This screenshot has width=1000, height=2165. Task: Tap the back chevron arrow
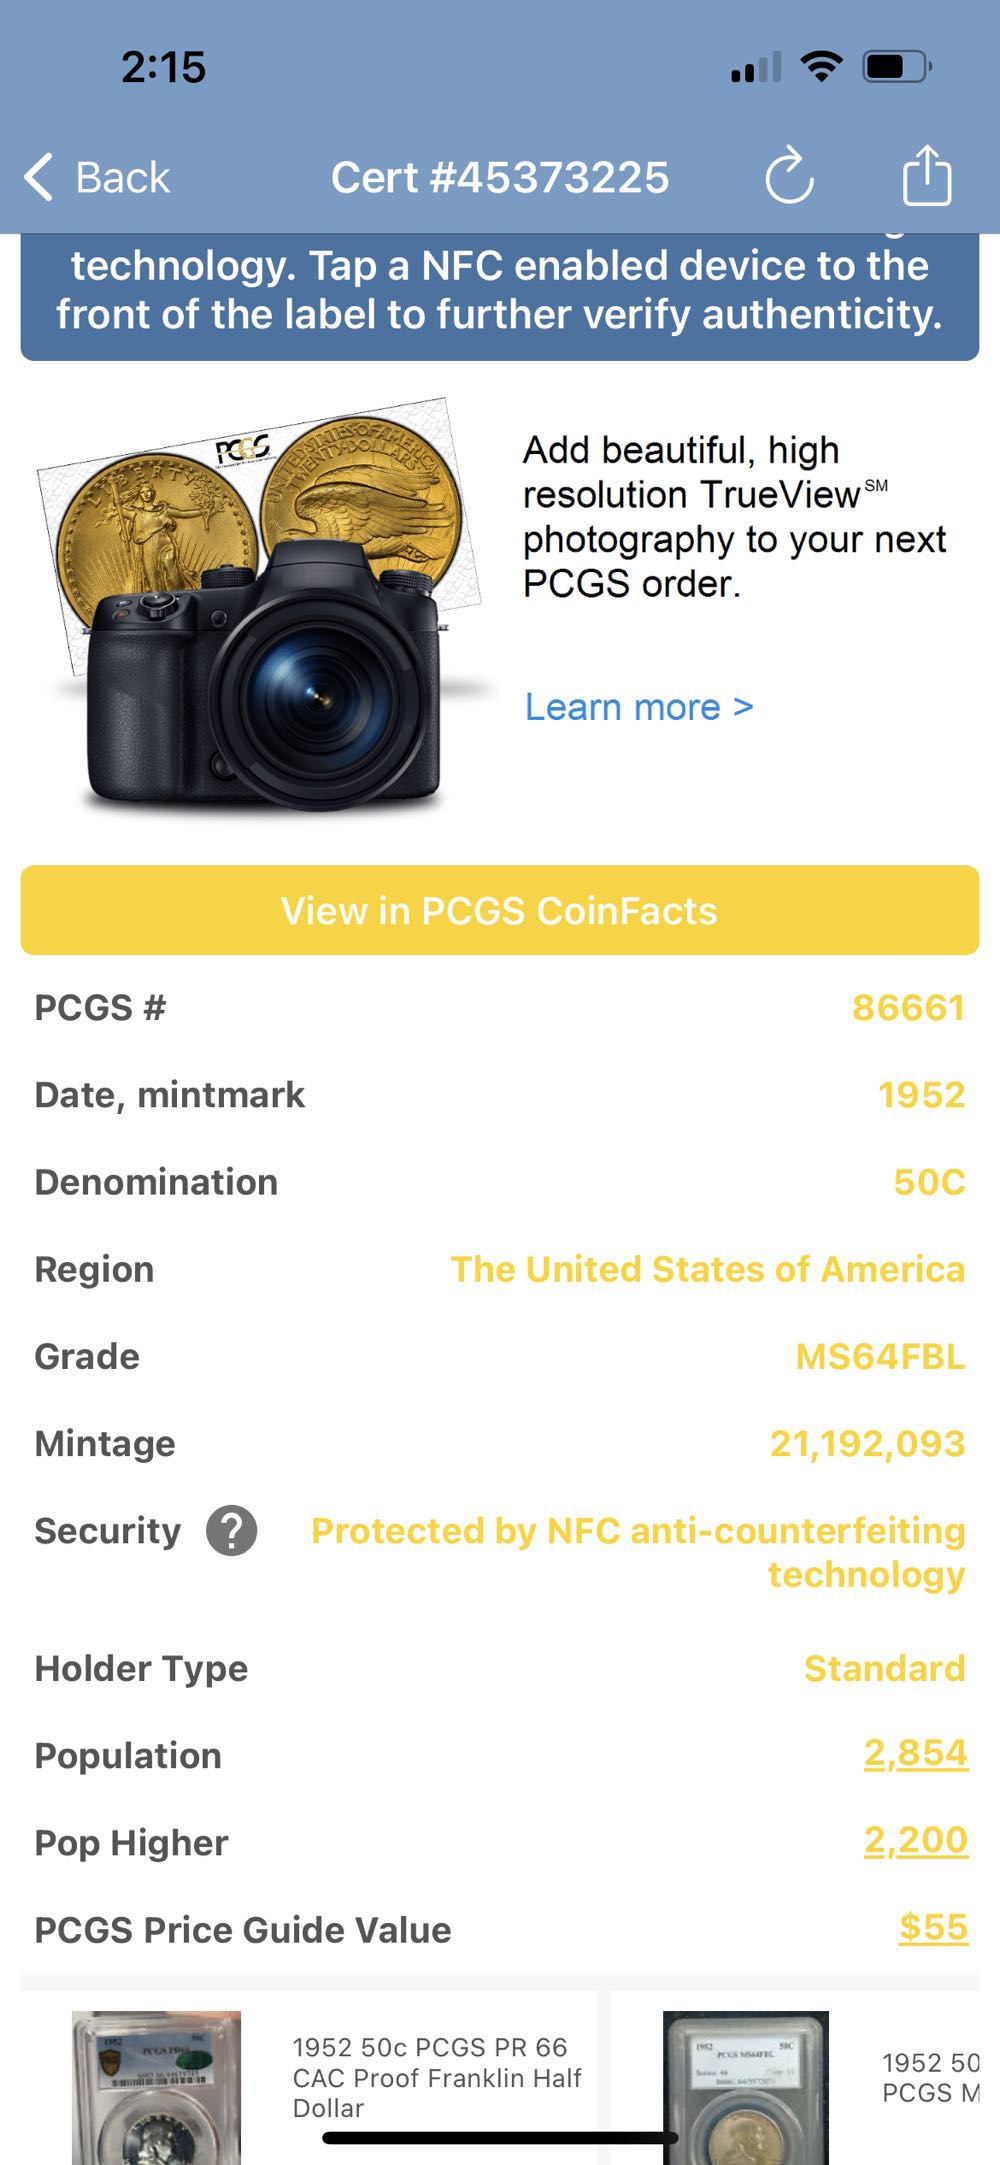38,178
